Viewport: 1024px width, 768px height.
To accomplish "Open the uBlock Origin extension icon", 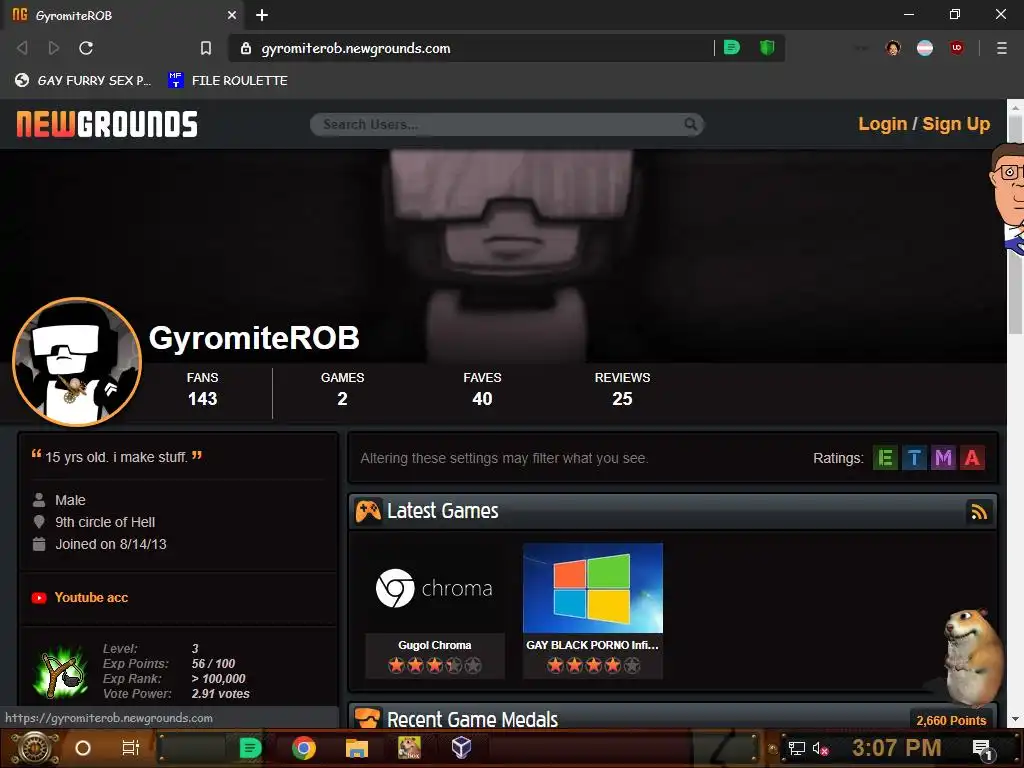I will pyautogui.click(x=957, y=48).
